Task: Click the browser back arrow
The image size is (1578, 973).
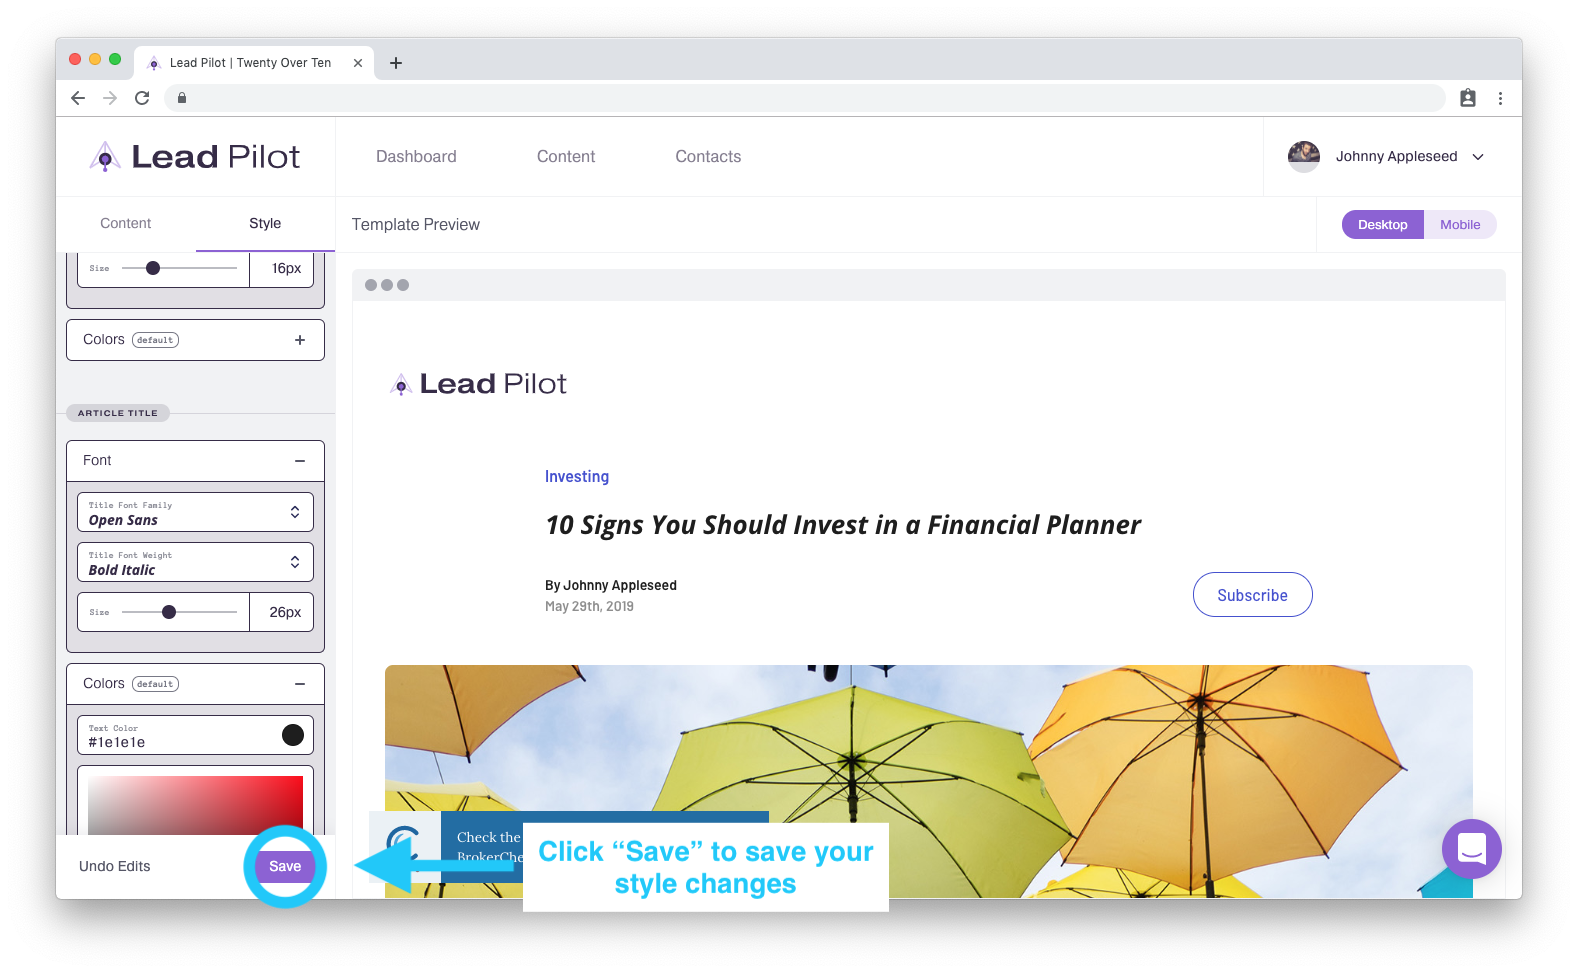Action: (78, 98)
